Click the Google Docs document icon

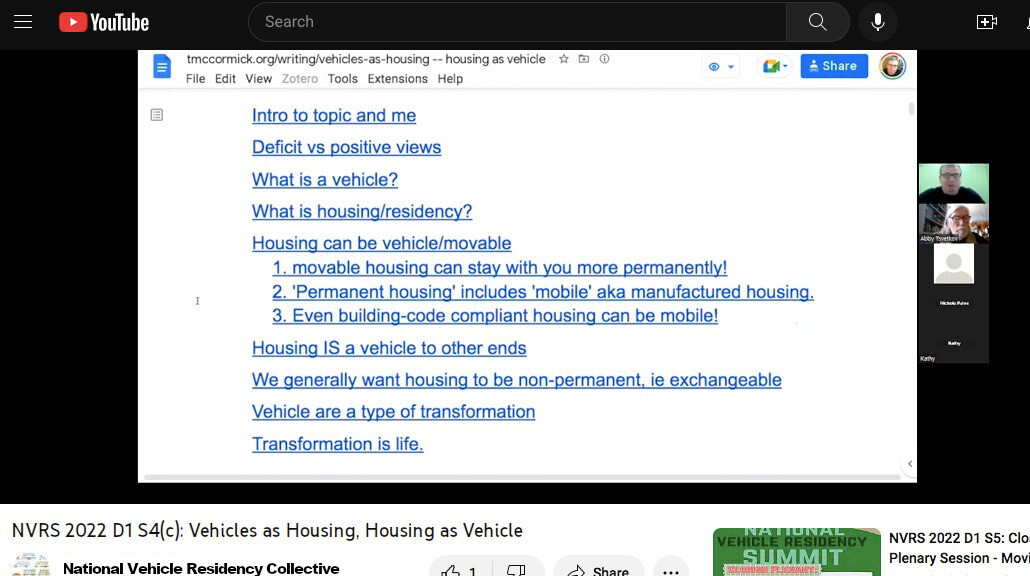161,67
